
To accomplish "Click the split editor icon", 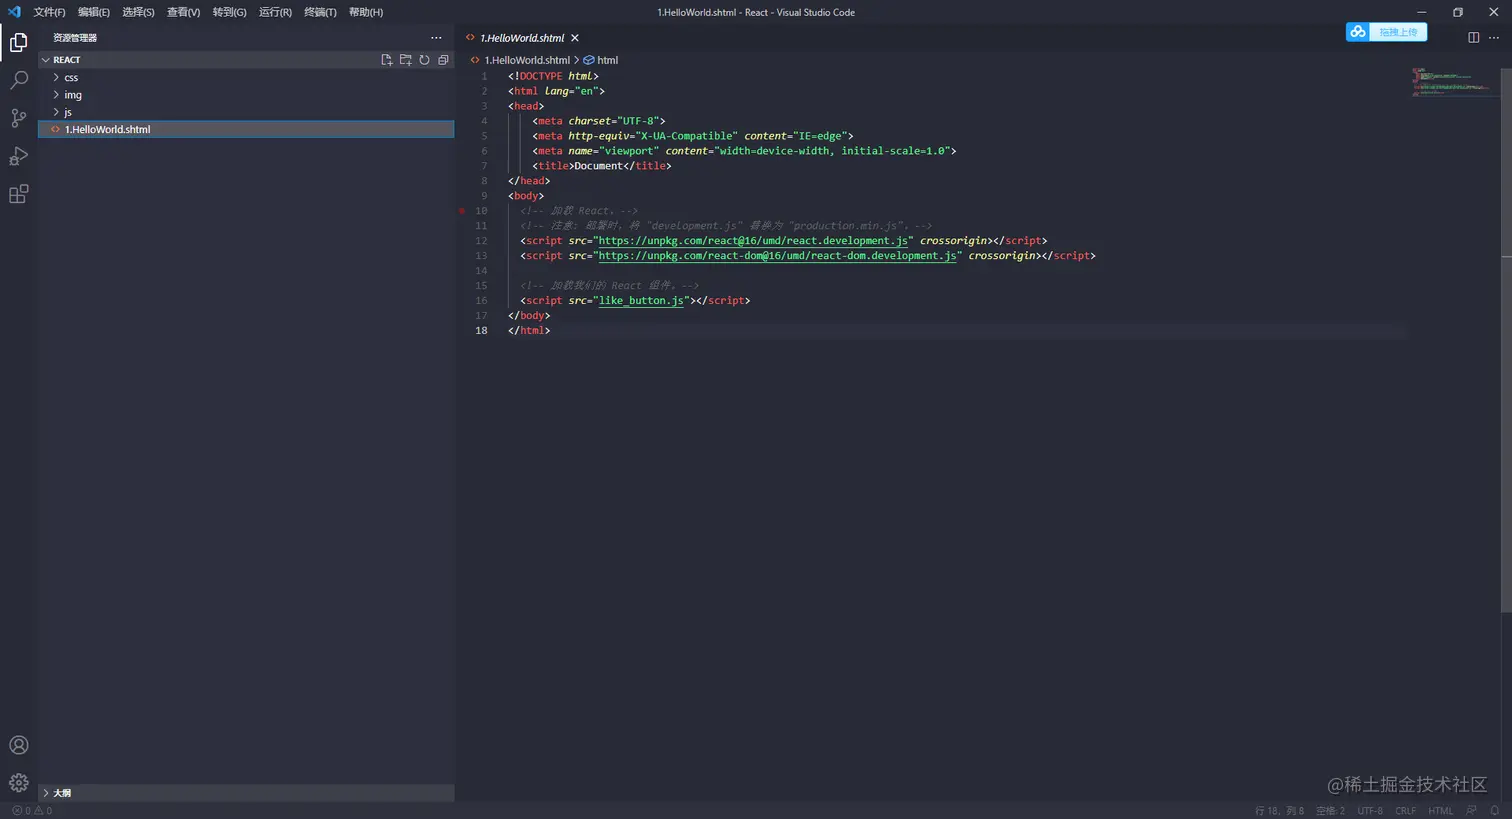I will coord(1473,38).
